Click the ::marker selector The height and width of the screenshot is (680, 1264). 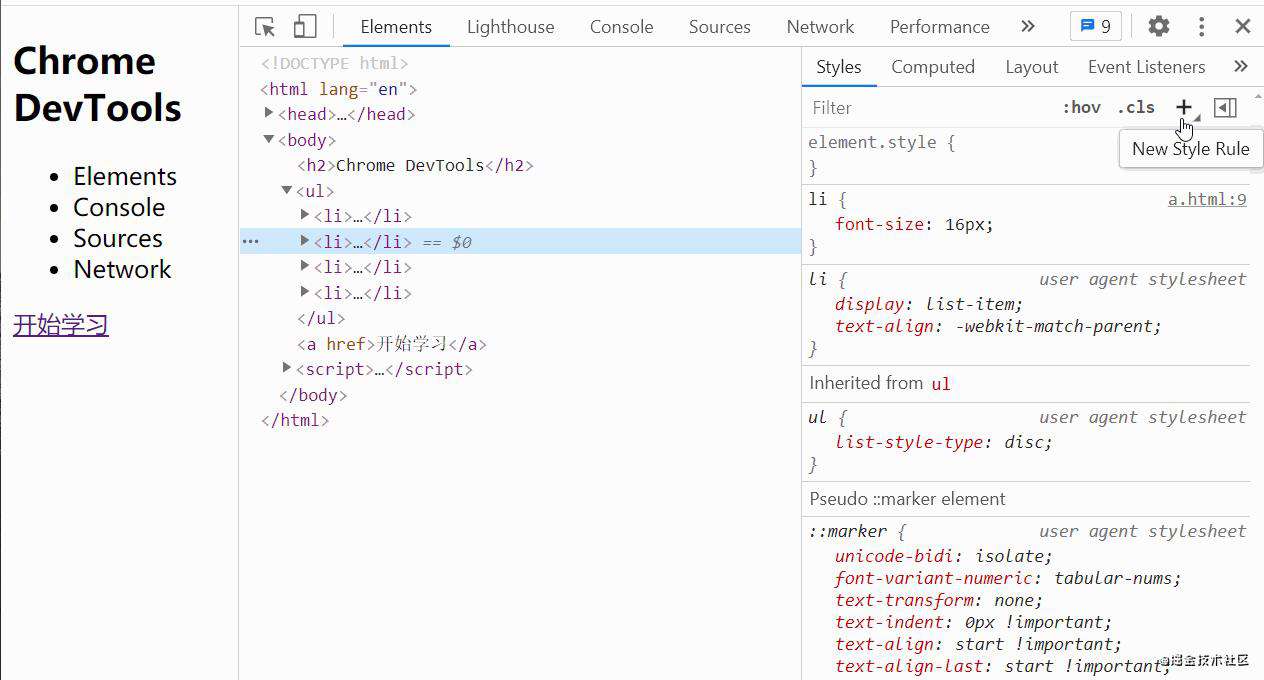coord(848,531)
